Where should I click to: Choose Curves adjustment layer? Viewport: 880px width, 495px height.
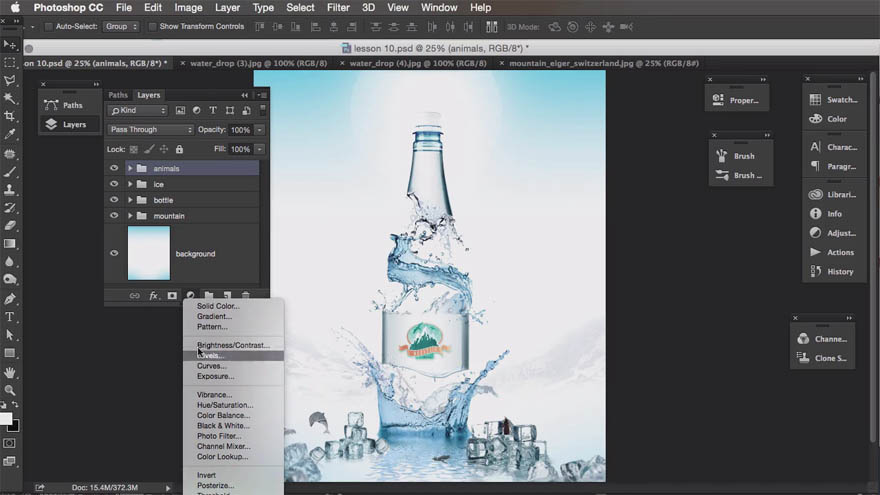tap(233, 366)
